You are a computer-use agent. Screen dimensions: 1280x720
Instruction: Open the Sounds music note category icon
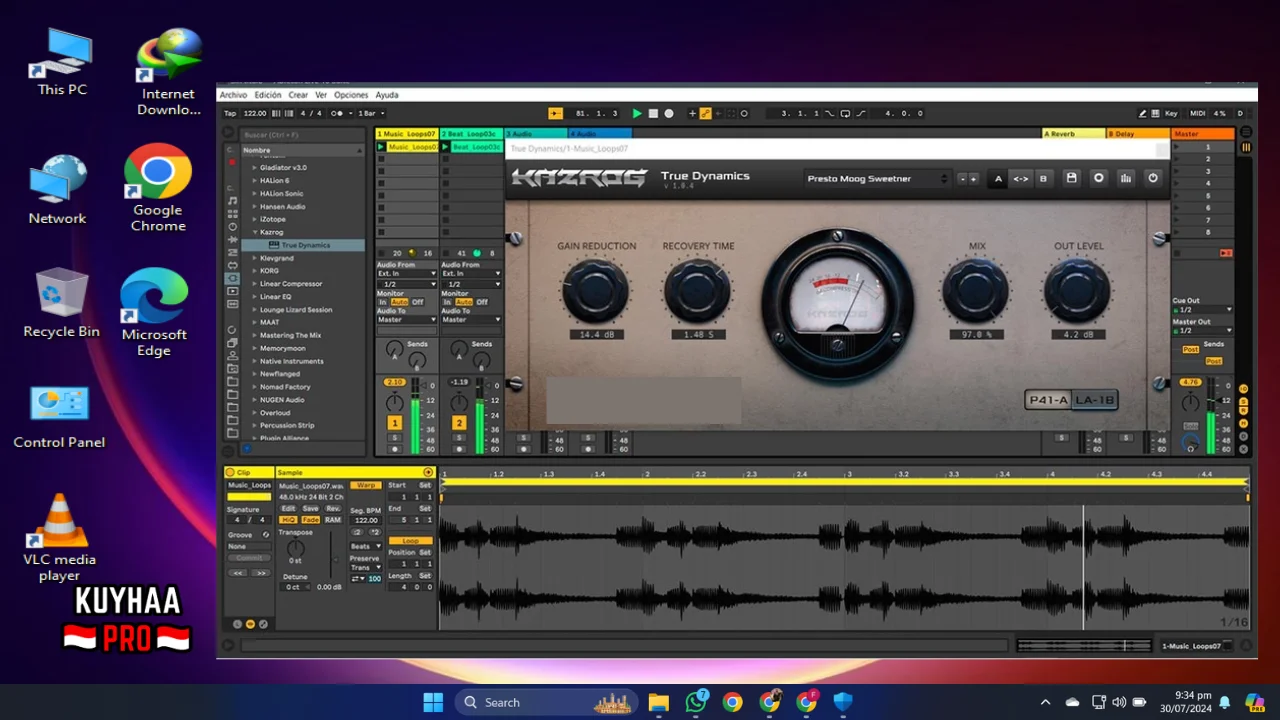[232, 201]
